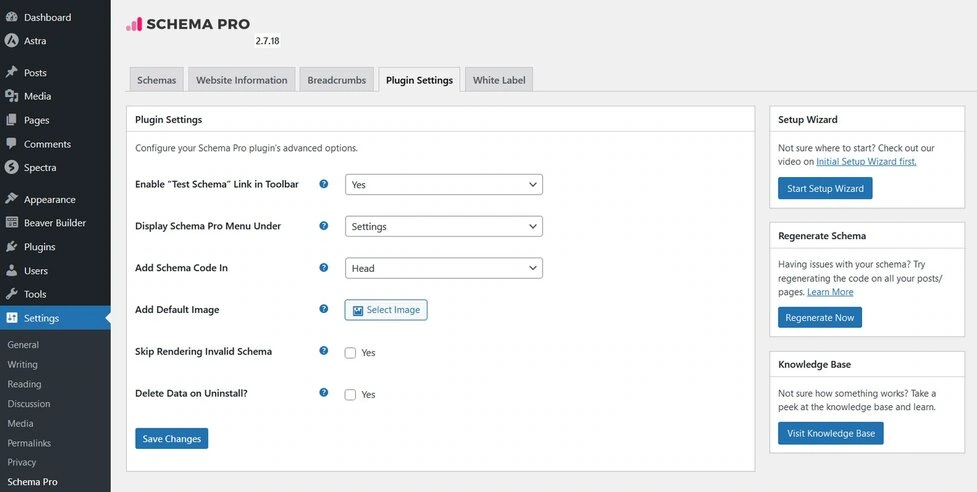Open Astra from the sidebar icon

click(x=11, y=41)
